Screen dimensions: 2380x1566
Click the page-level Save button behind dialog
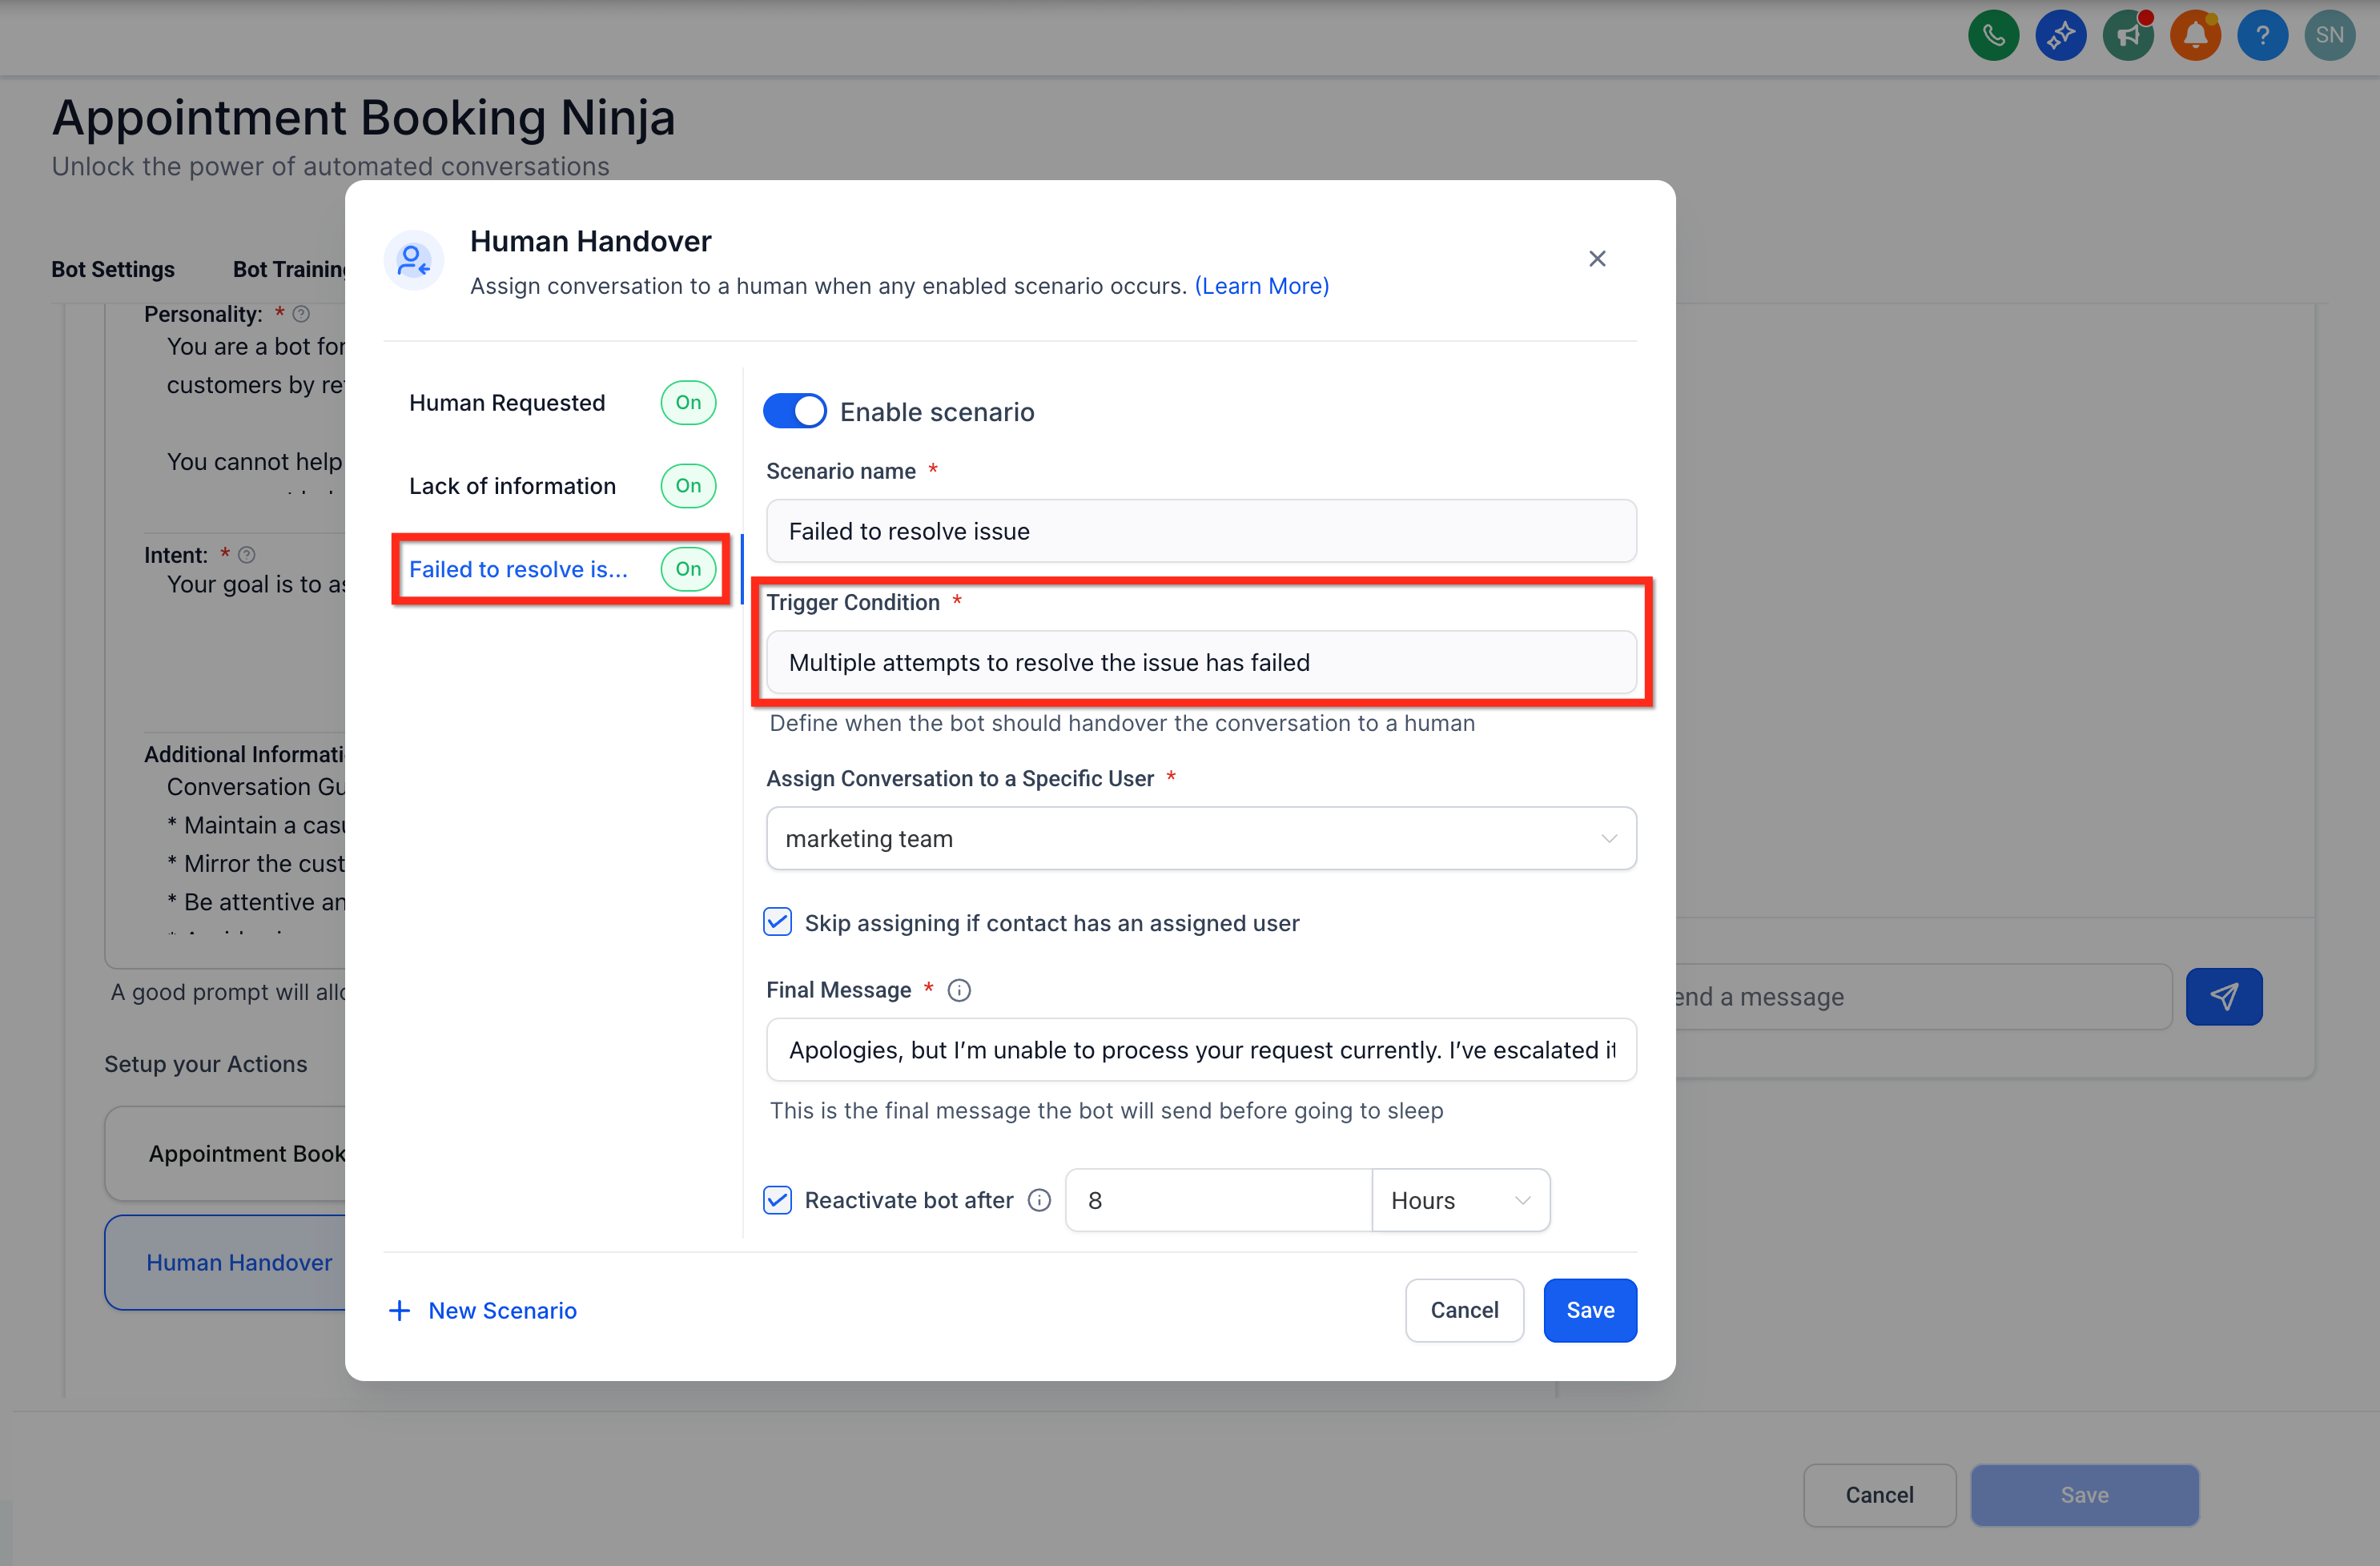click(2084, 1495)
